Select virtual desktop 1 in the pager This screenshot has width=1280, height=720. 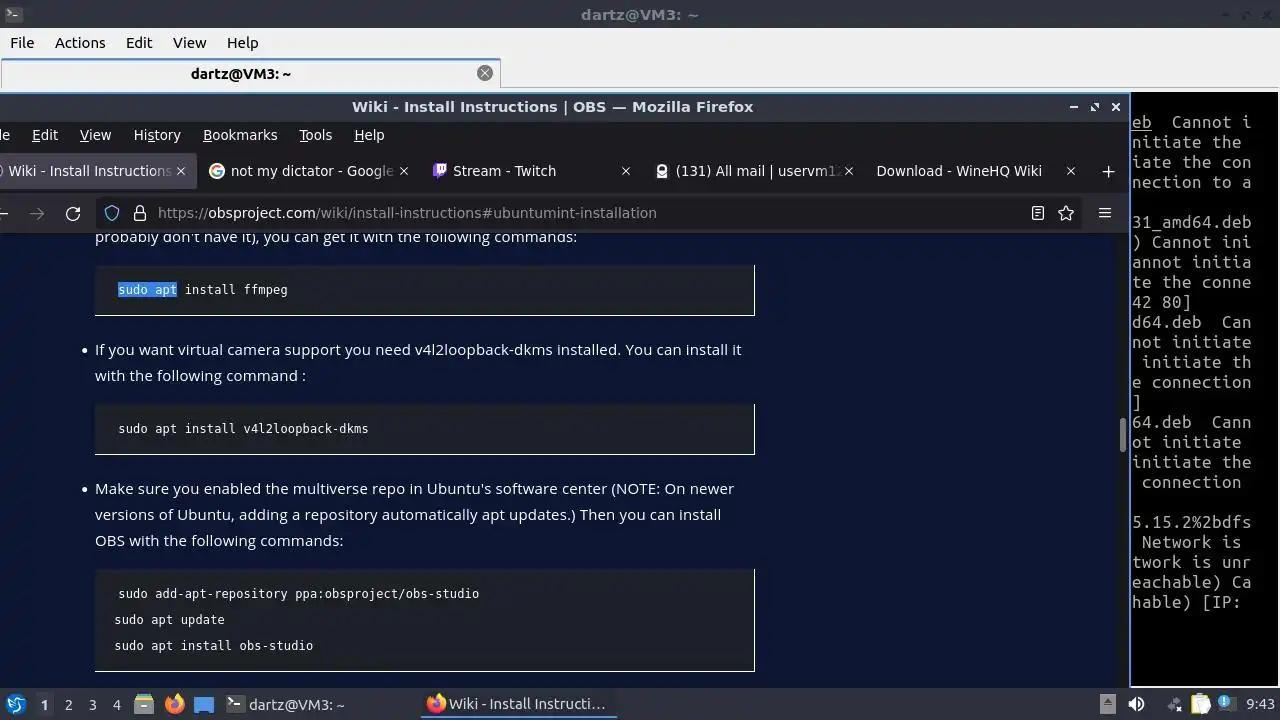click(x=44, y=705)
